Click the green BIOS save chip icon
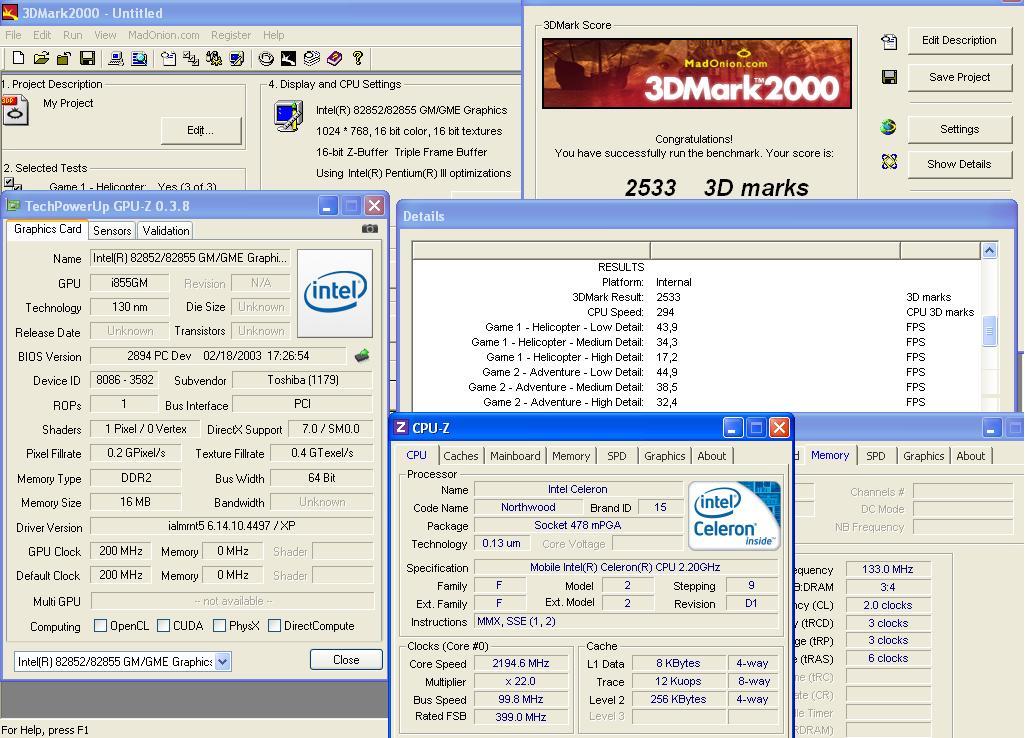Viewport: 1025px width, 738px height. [x=361, y=356]
